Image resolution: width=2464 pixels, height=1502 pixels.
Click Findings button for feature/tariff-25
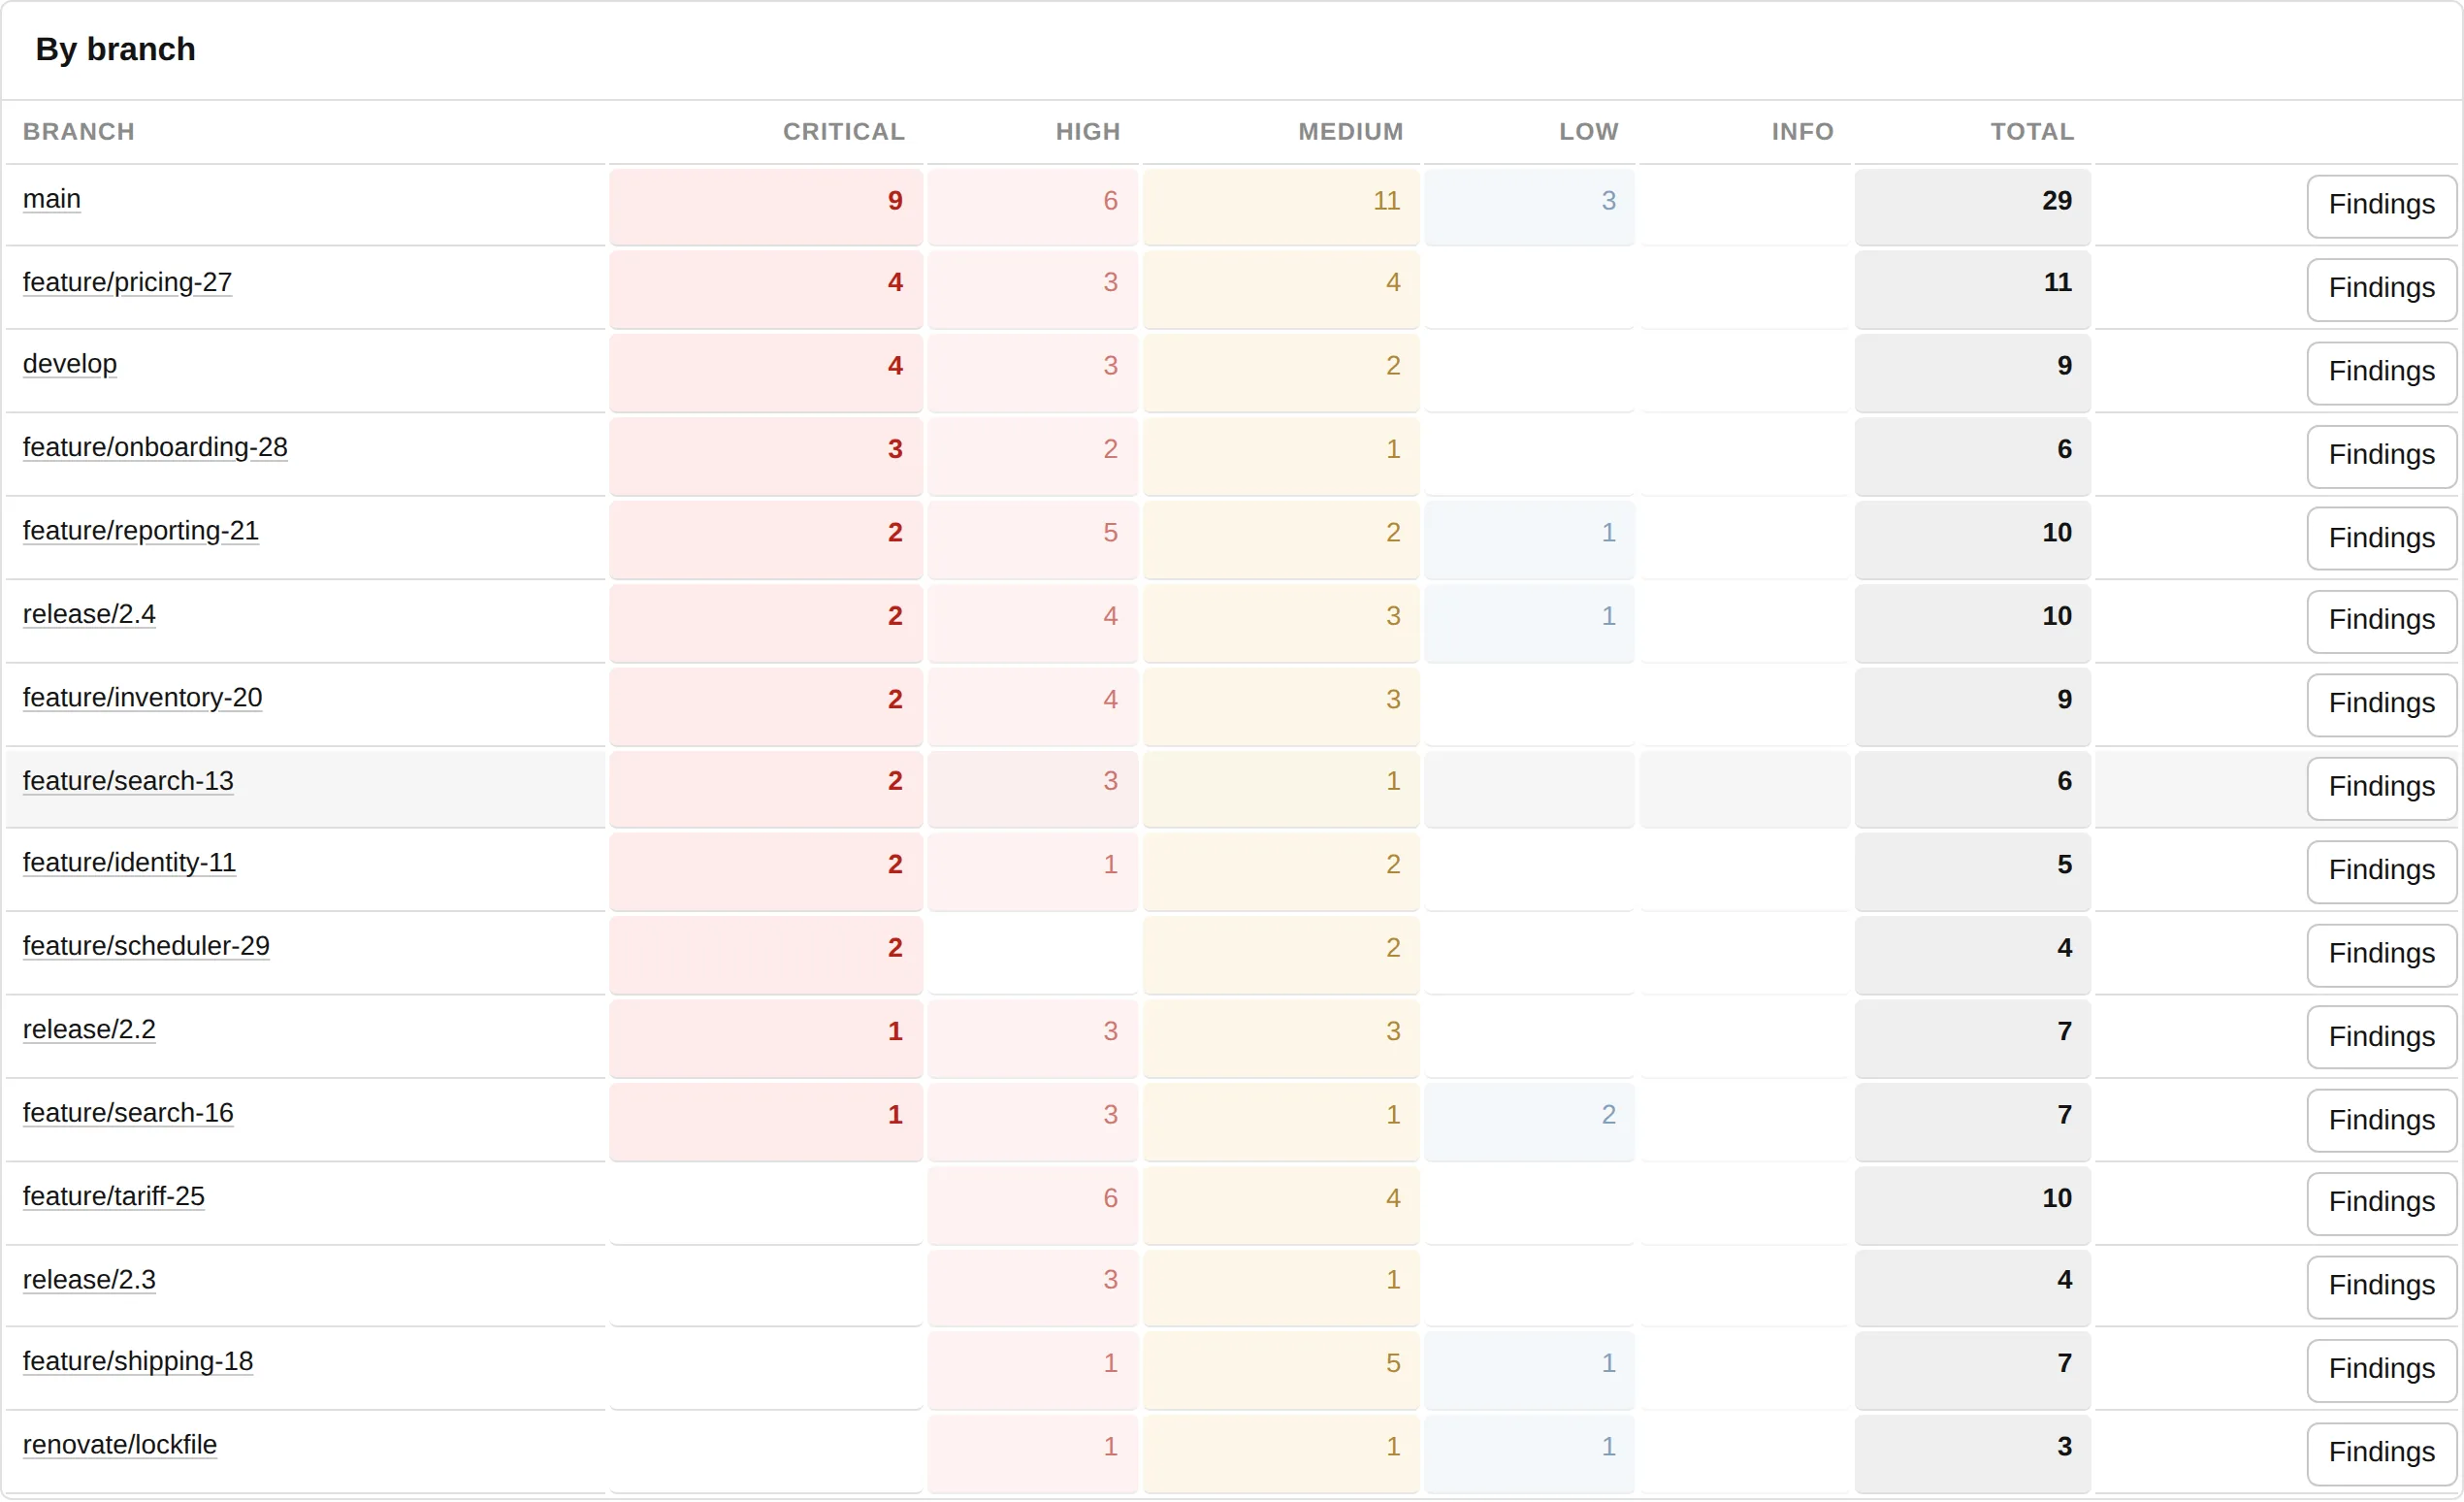click(x=2382, y=1204)
